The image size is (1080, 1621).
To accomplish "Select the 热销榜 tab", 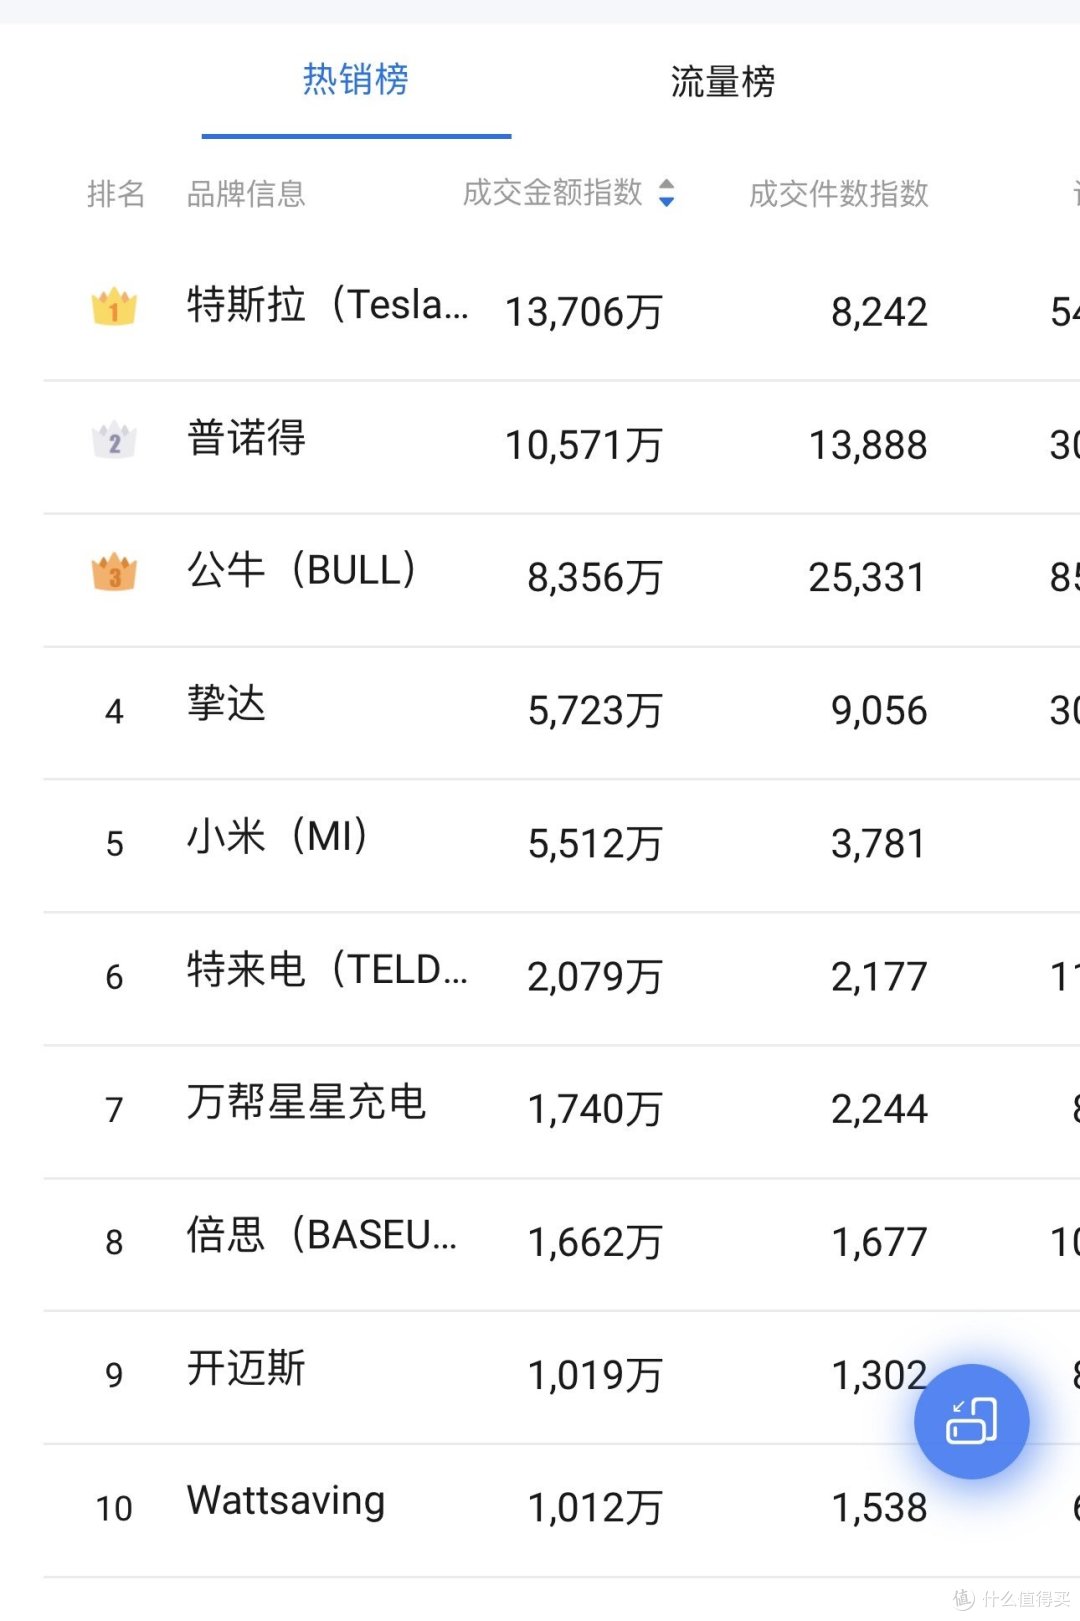I will coord(356,80).
